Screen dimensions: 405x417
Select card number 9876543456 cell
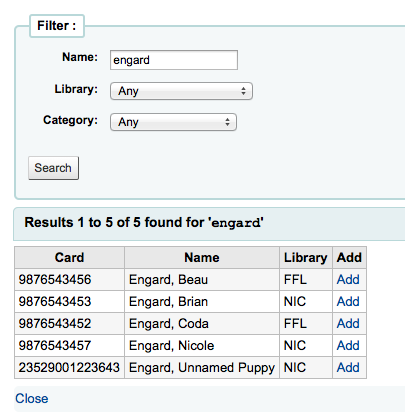coord(69,280)
